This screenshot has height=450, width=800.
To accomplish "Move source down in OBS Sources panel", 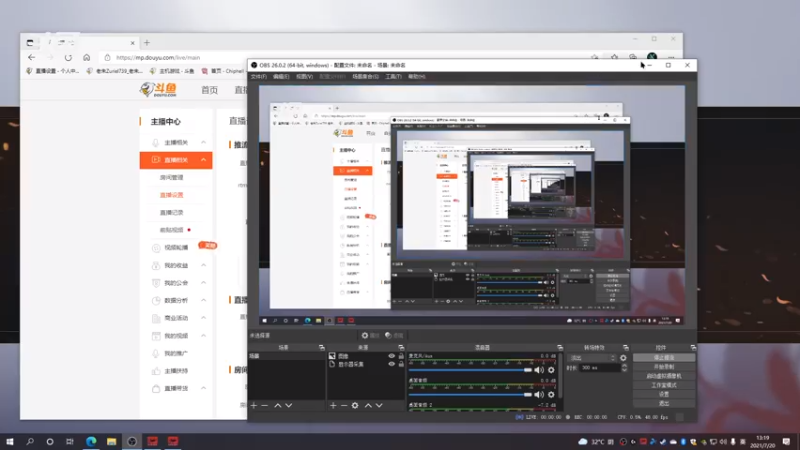I will click(x=379, y=405).
